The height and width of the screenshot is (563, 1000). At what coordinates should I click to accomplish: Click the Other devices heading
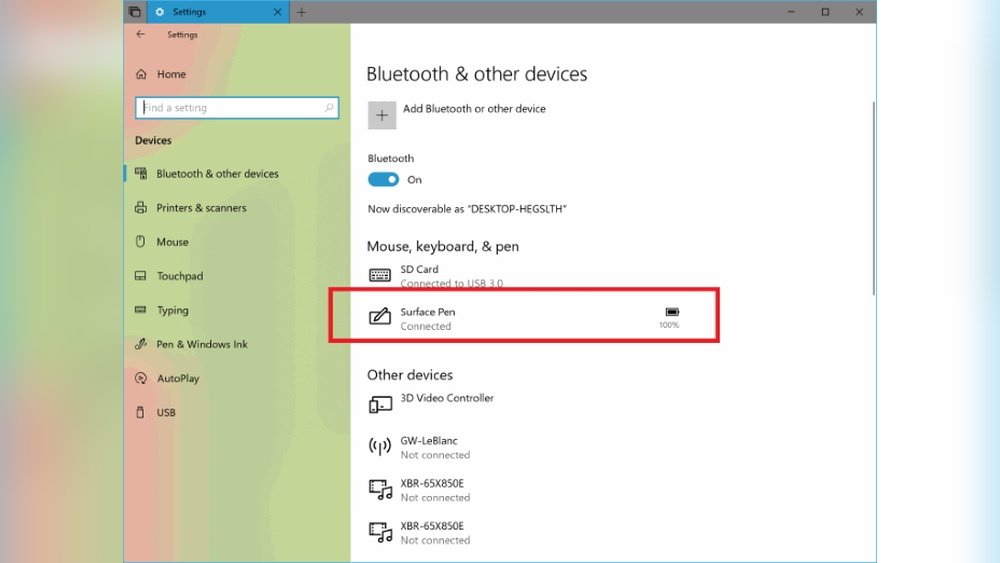pyautogui.click(x=409, y=375)
